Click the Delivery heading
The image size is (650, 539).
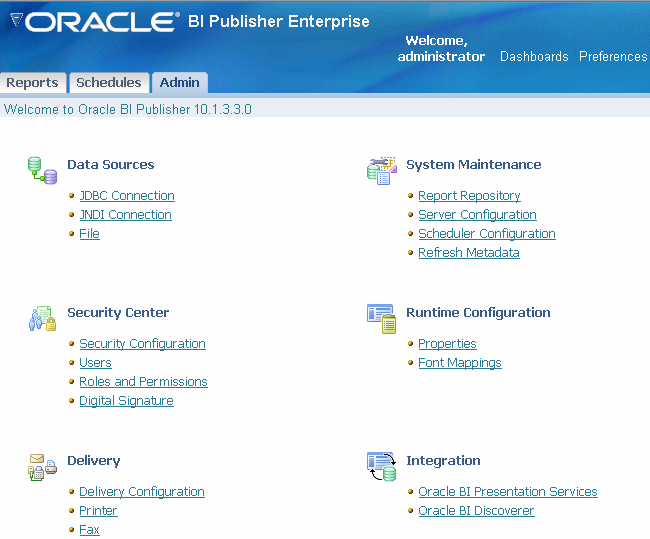(x=94, y=461)
